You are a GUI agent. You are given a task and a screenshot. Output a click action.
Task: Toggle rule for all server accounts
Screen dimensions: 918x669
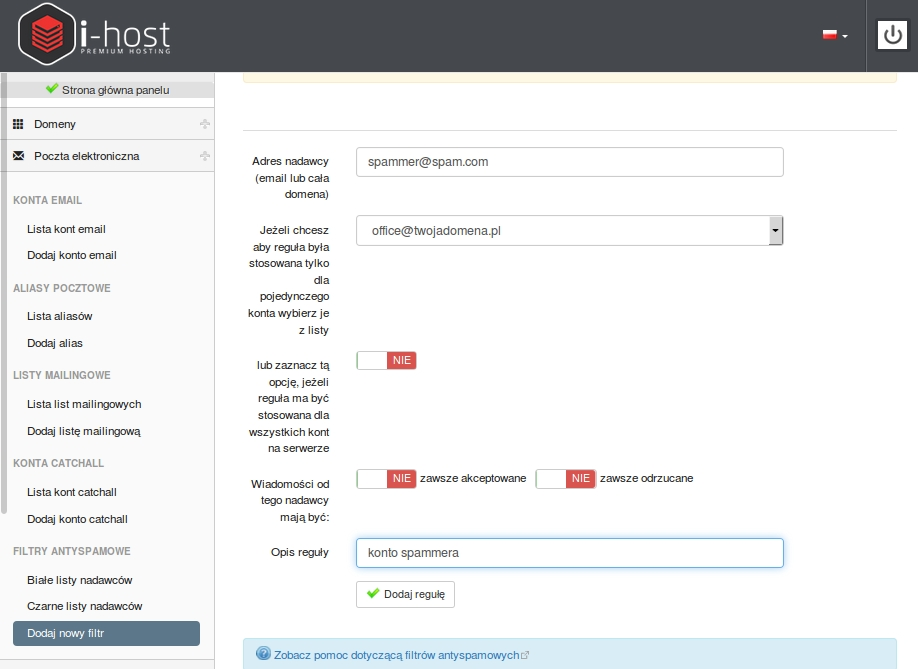click(x=386, y=361)
